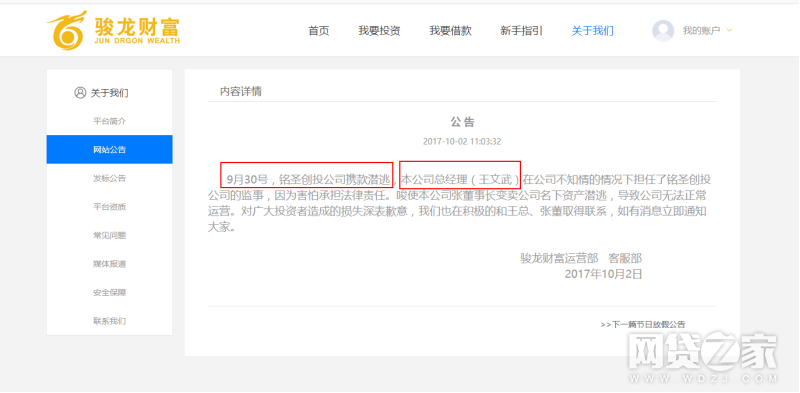The image size is (800, 393).
Task: Select 新手指引 in the top menu
Action: (521, 31)
